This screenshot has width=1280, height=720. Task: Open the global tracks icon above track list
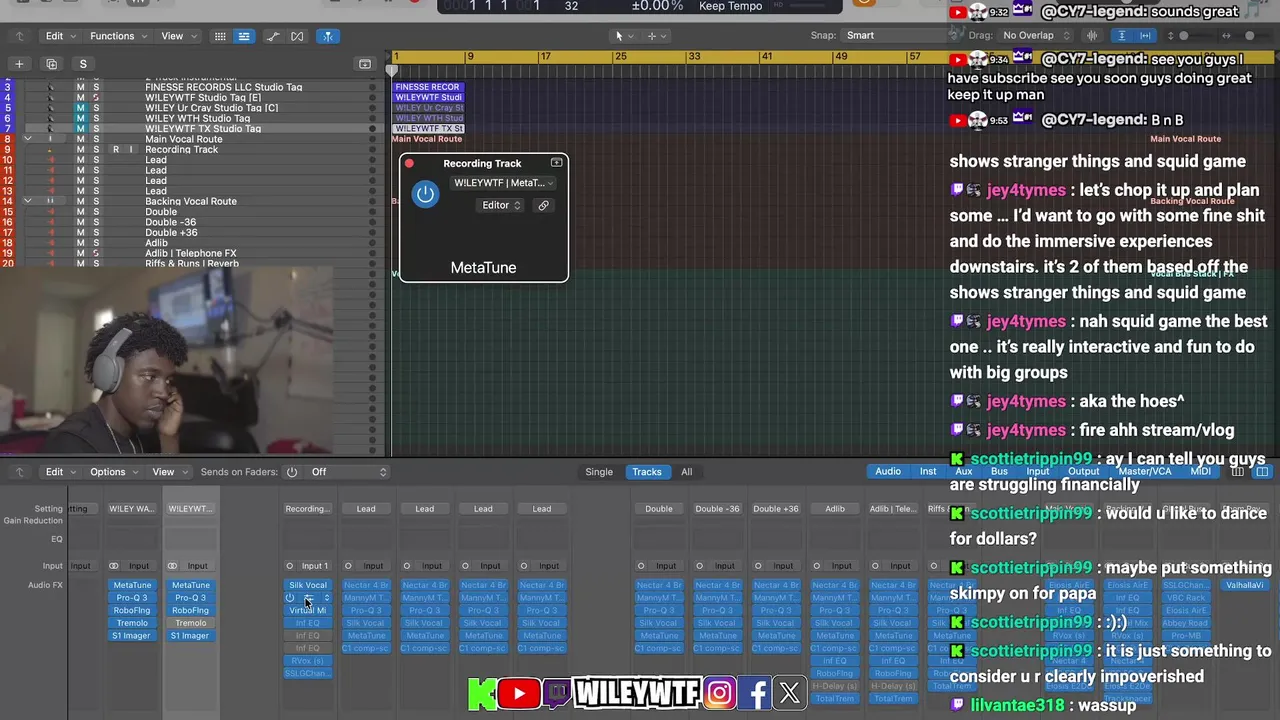365,64
